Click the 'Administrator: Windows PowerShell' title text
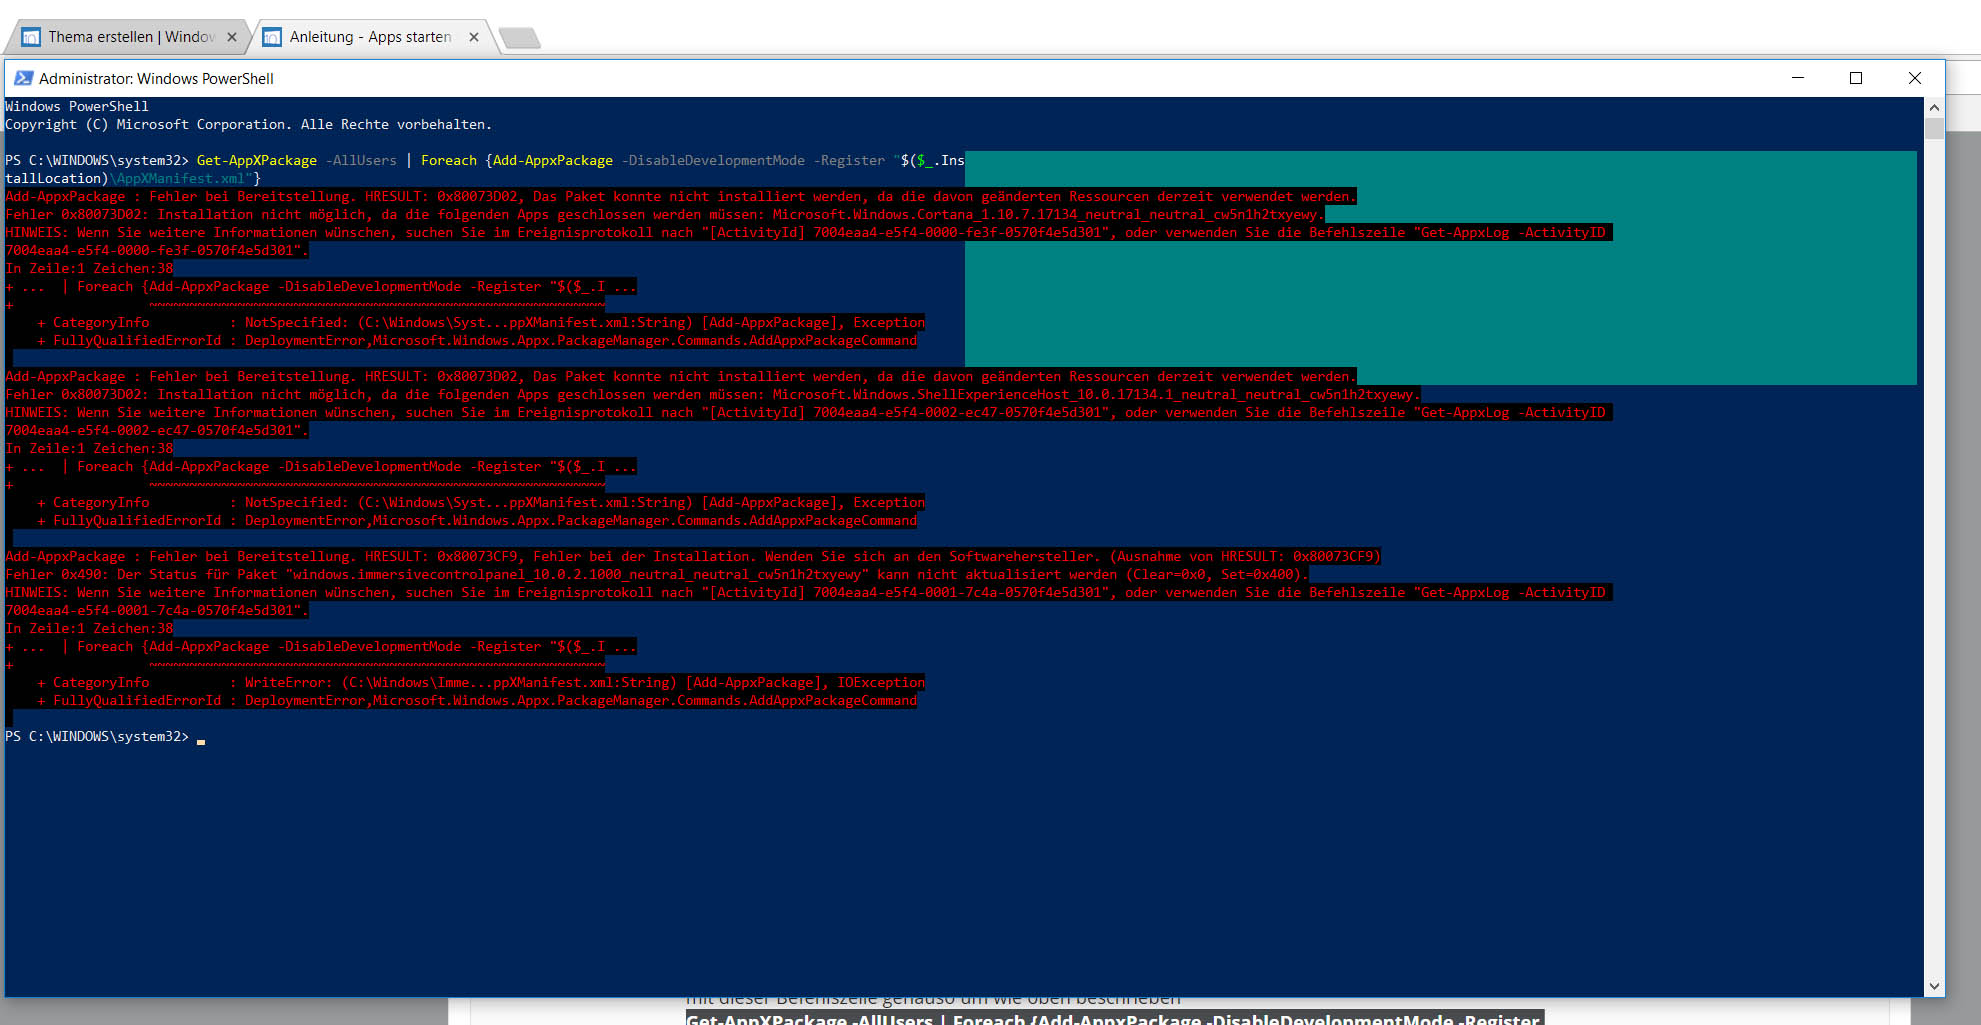This screenshot has height=1025, width=1981. click(x=156, y=78)
